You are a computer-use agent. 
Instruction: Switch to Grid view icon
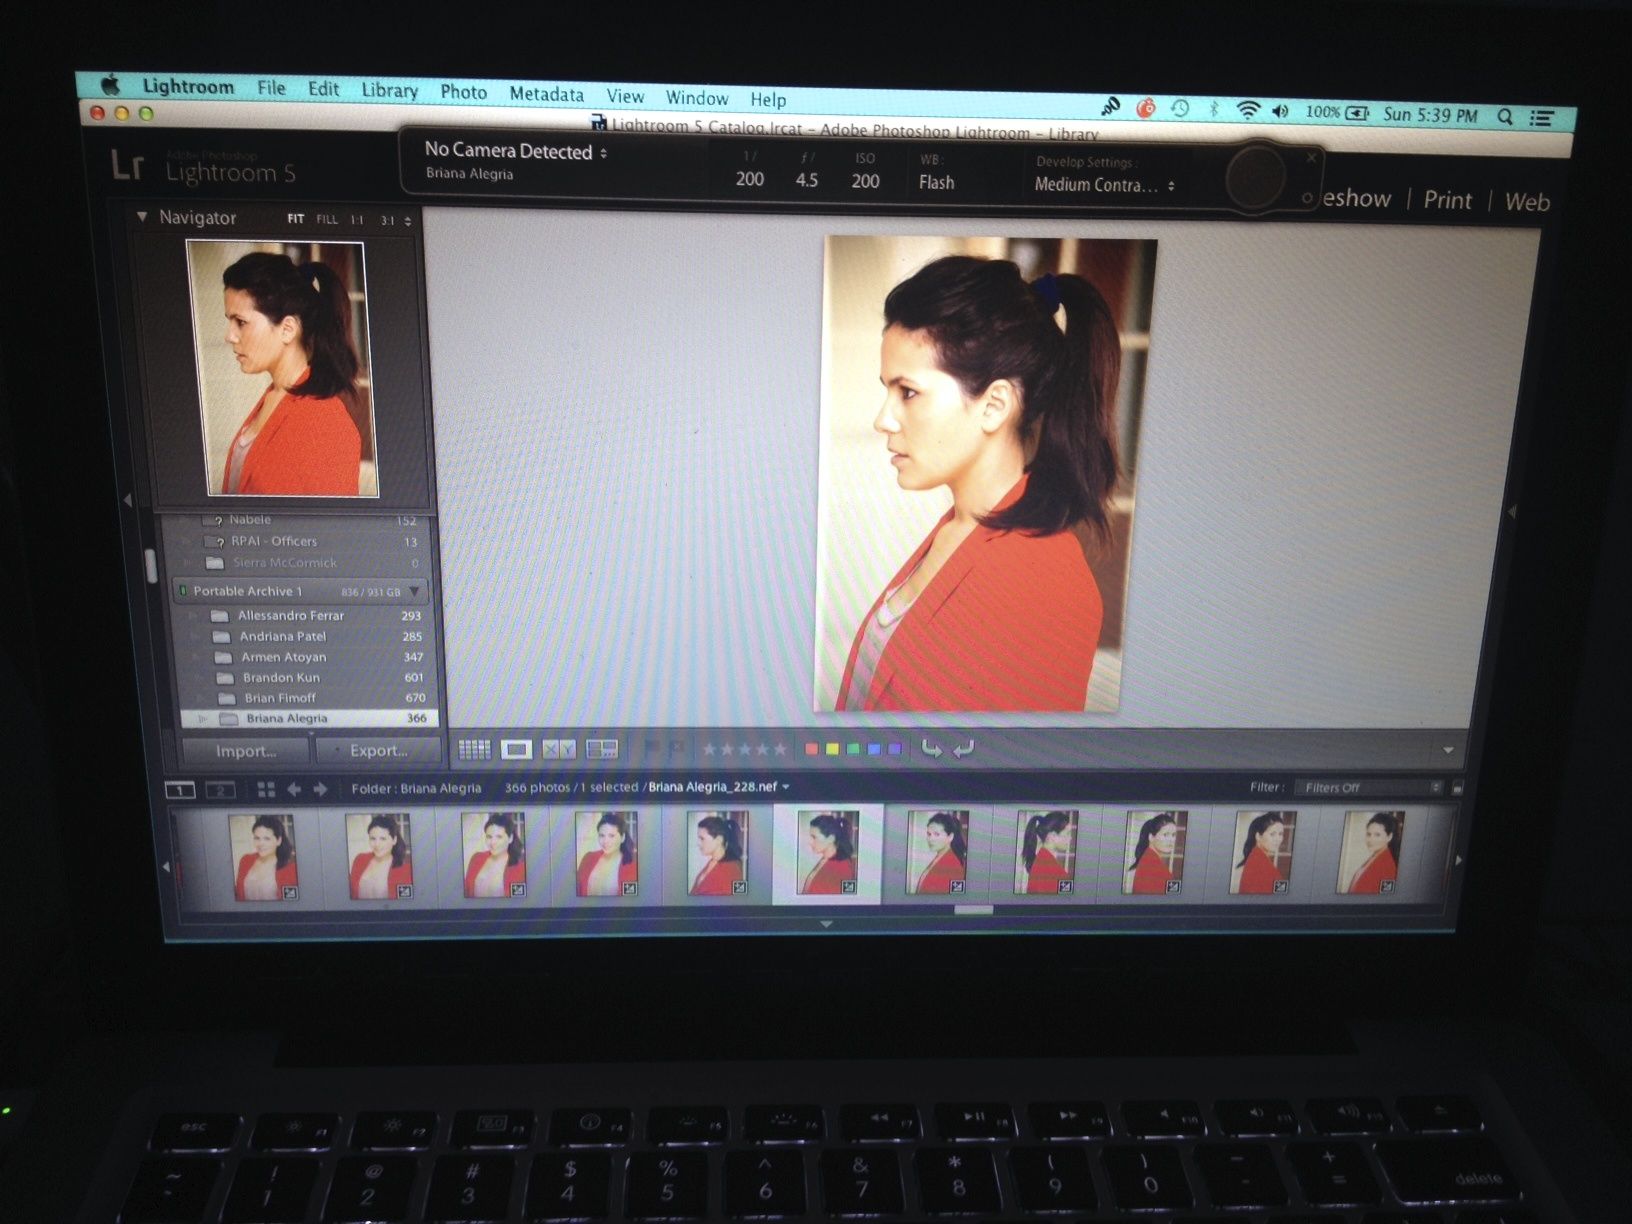click(474, 749)
